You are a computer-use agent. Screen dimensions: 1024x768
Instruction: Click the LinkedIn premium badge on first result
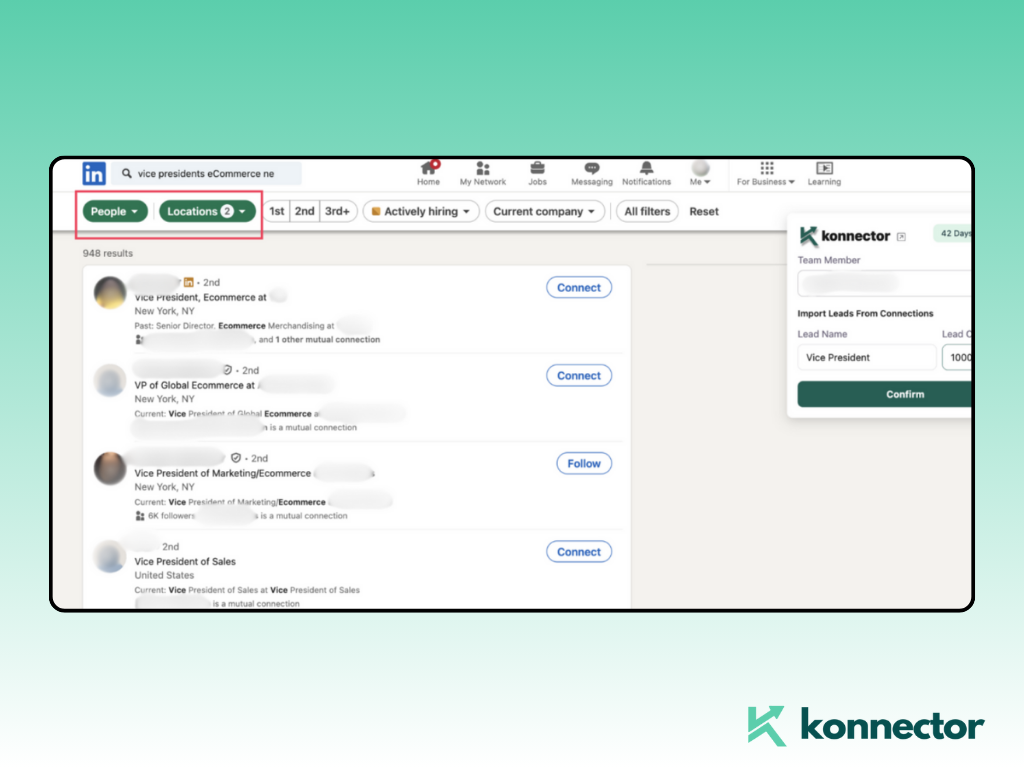(189, 282)
